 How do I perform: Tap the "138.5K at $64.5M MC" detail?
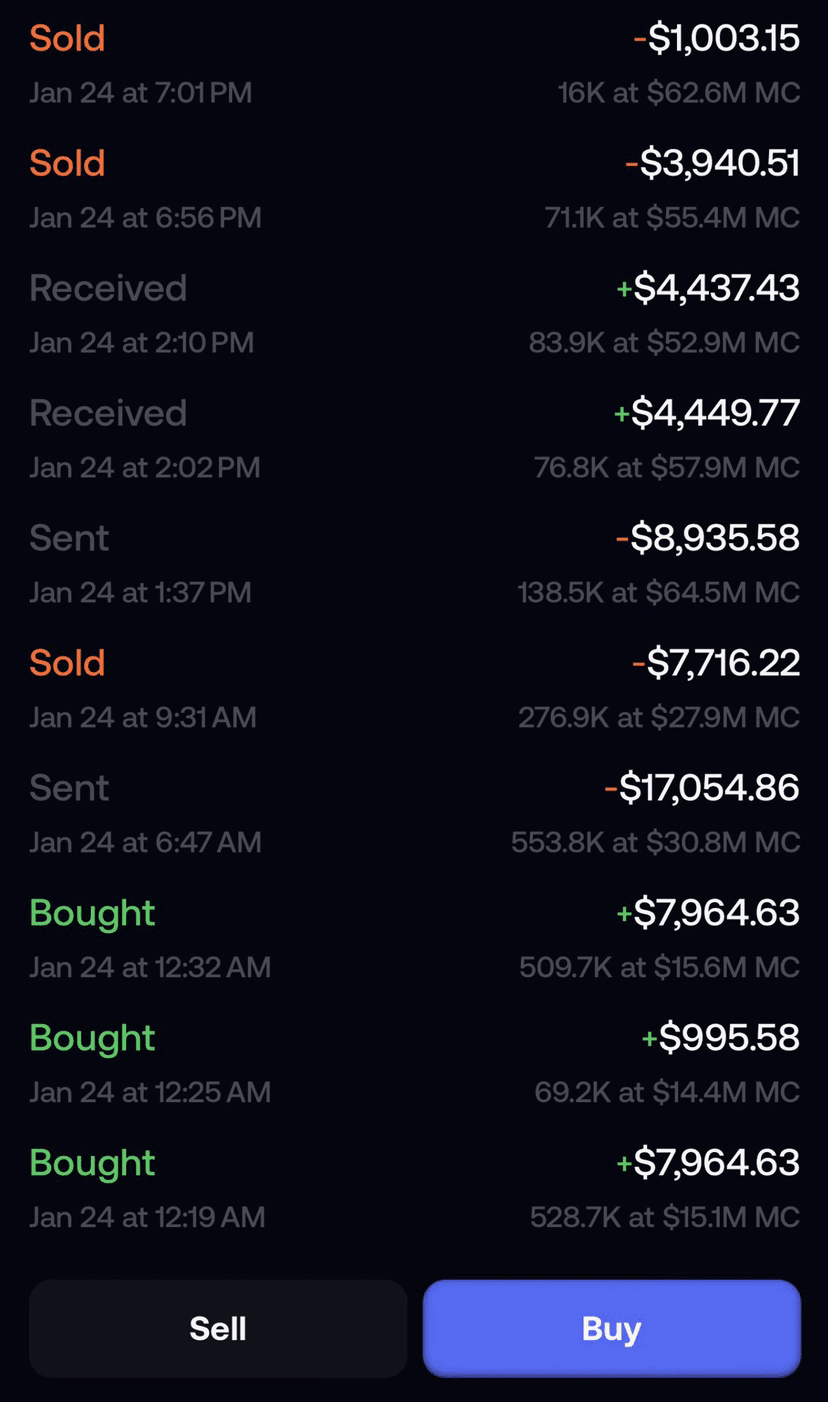[x=658, y=593]
